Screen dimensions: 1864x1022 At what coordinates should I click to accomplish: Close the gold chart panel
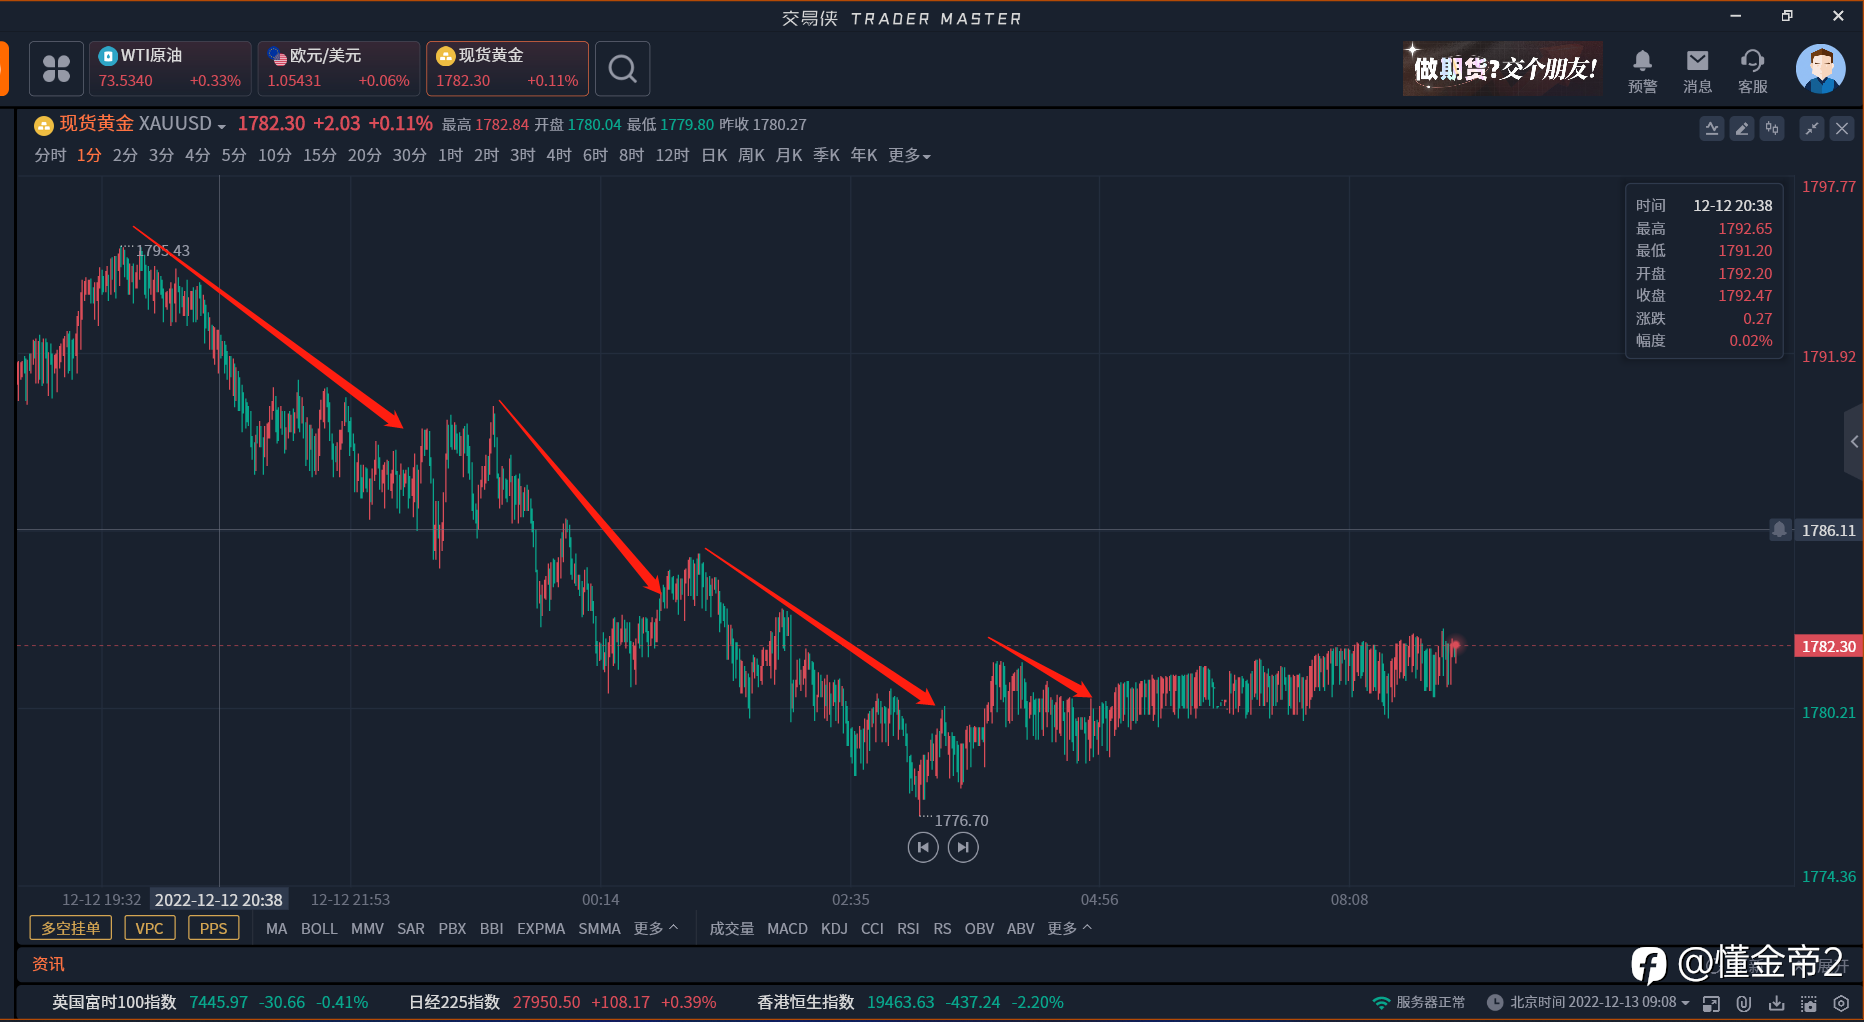point(1842,128)
